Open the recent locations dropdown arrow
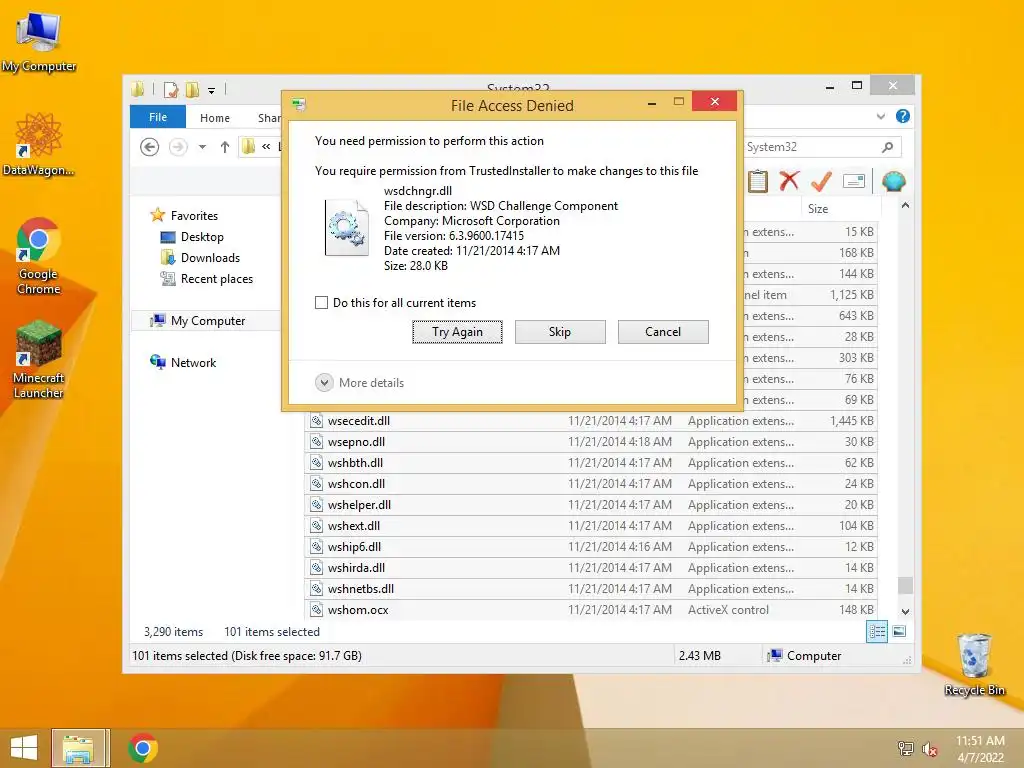The image size is (1024, 768). click(202, 147)
